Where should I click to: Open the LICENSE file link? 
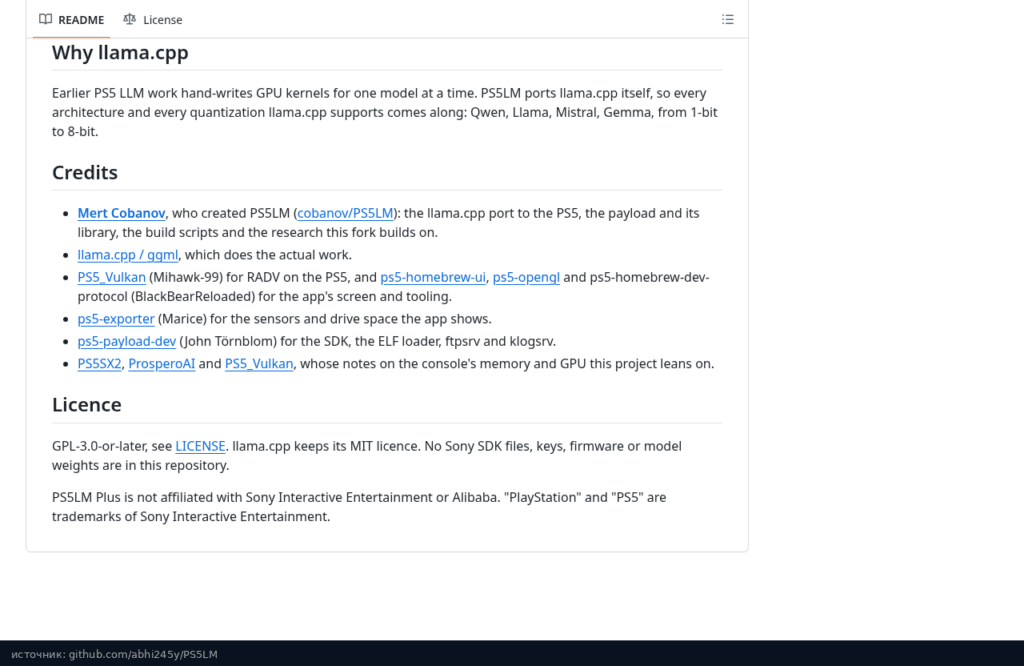point(200,446)
